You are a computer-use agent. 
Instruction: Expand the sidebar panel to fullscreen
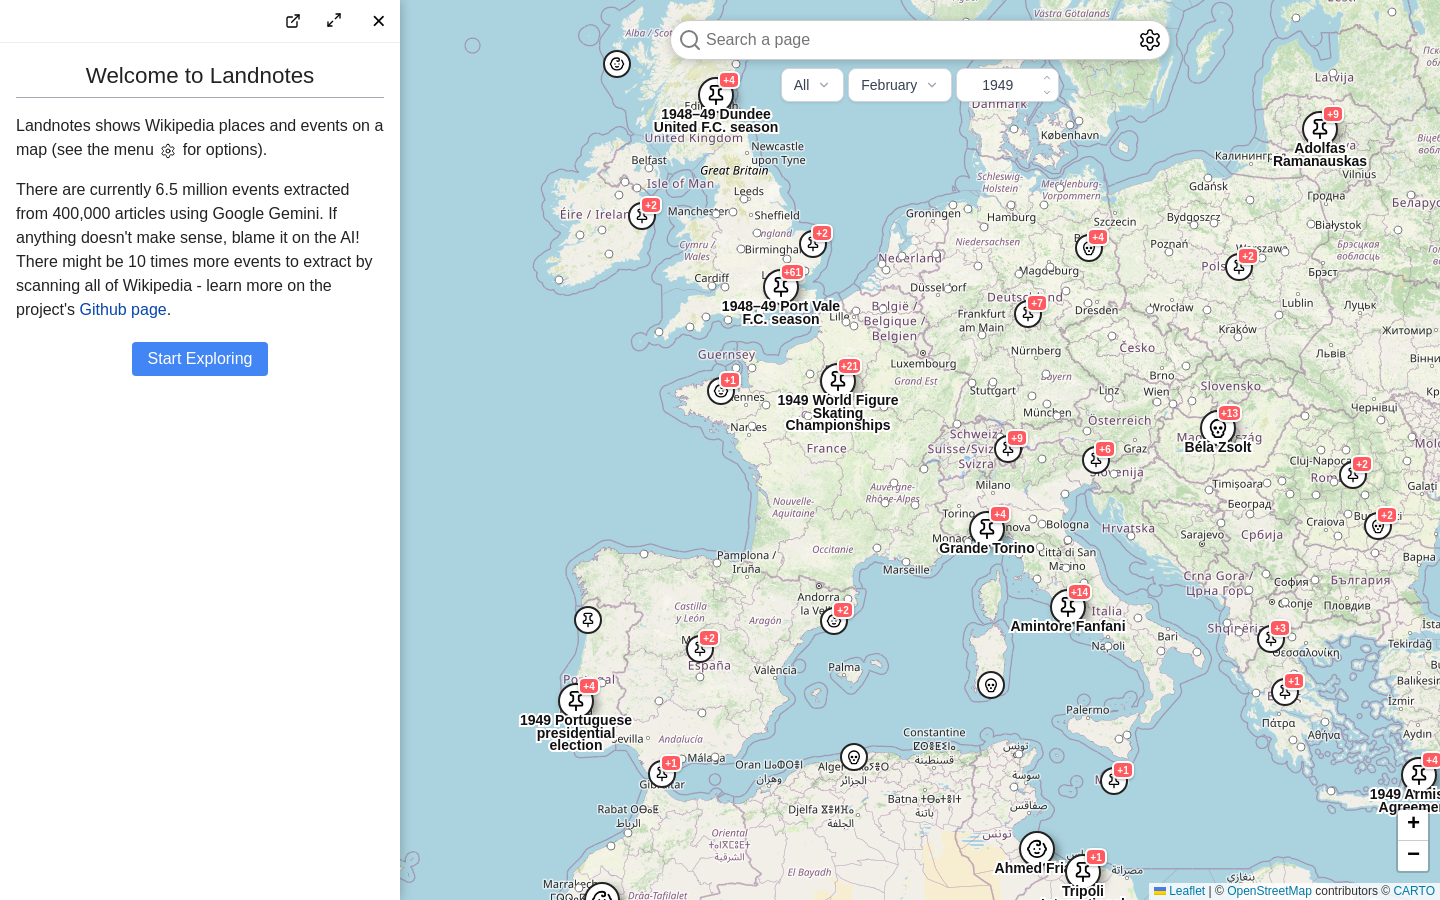pos(334,21)
